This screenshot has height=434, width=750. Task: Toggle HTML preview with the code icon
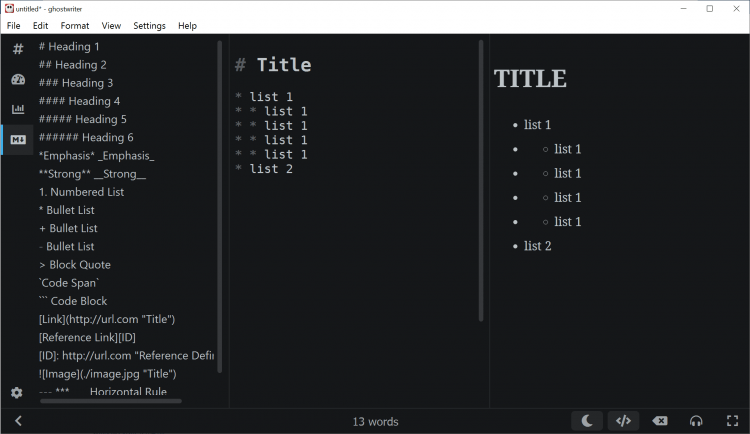pyautogui.click(x=623, y=421)
